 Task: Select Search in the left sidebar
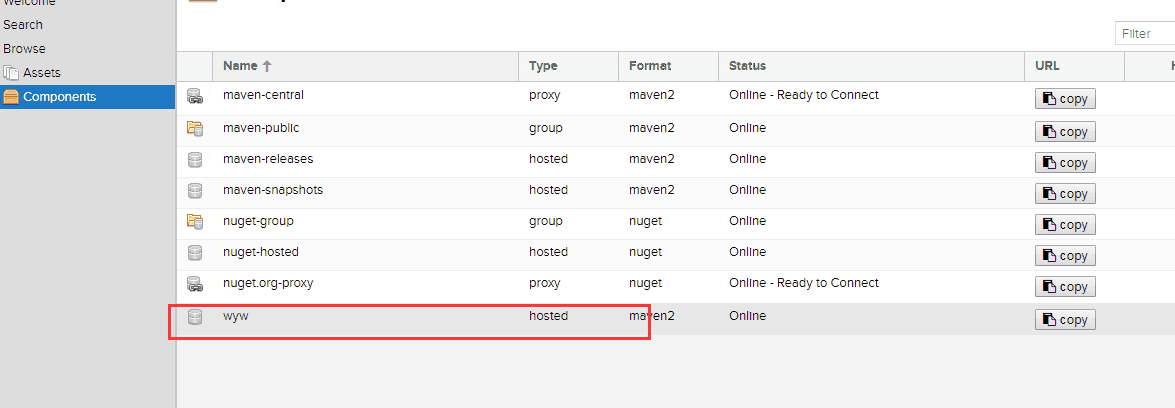(x=23, y=24)
